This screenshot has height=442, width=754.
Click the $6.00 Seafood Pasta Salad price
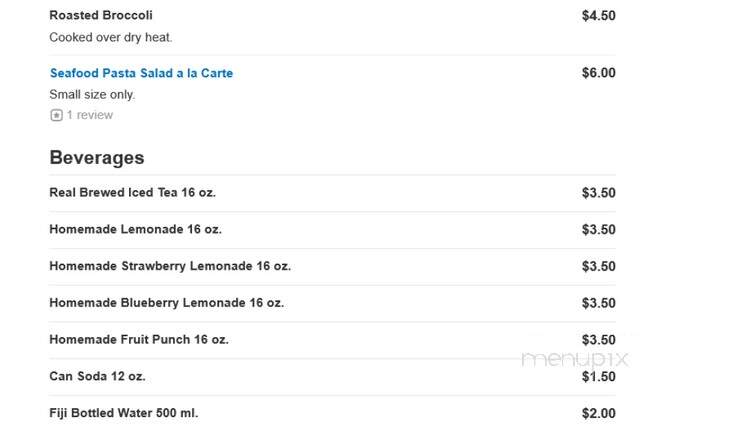click(598, 73)
